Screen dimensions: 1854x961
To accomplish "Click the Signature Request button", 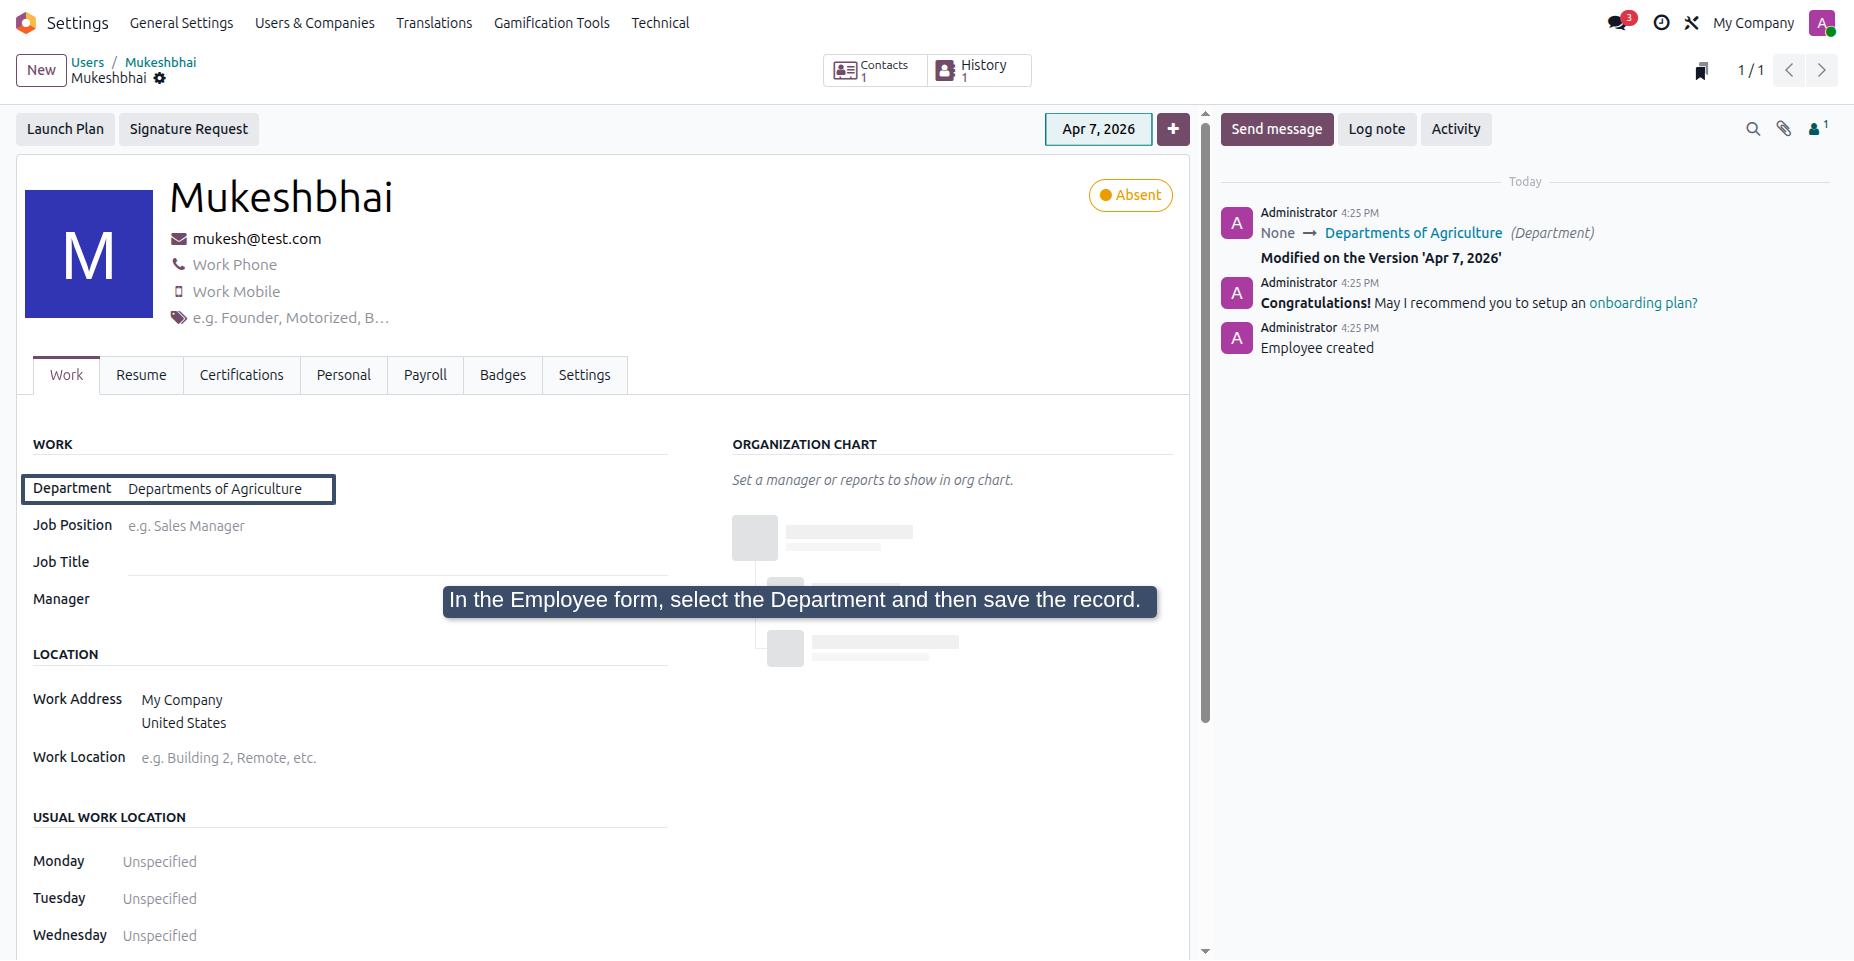I will 188,129.
